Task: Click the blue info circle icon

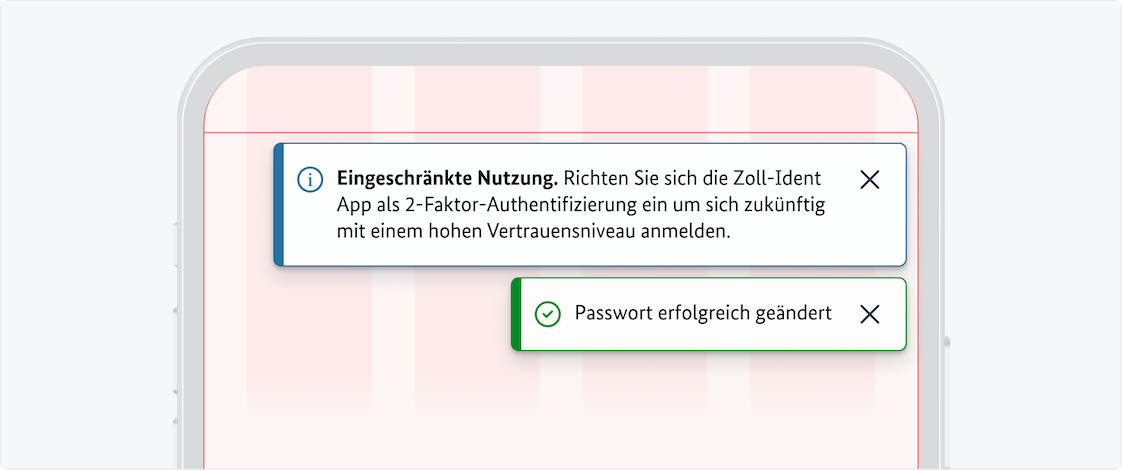Action: tap(310, 180)
